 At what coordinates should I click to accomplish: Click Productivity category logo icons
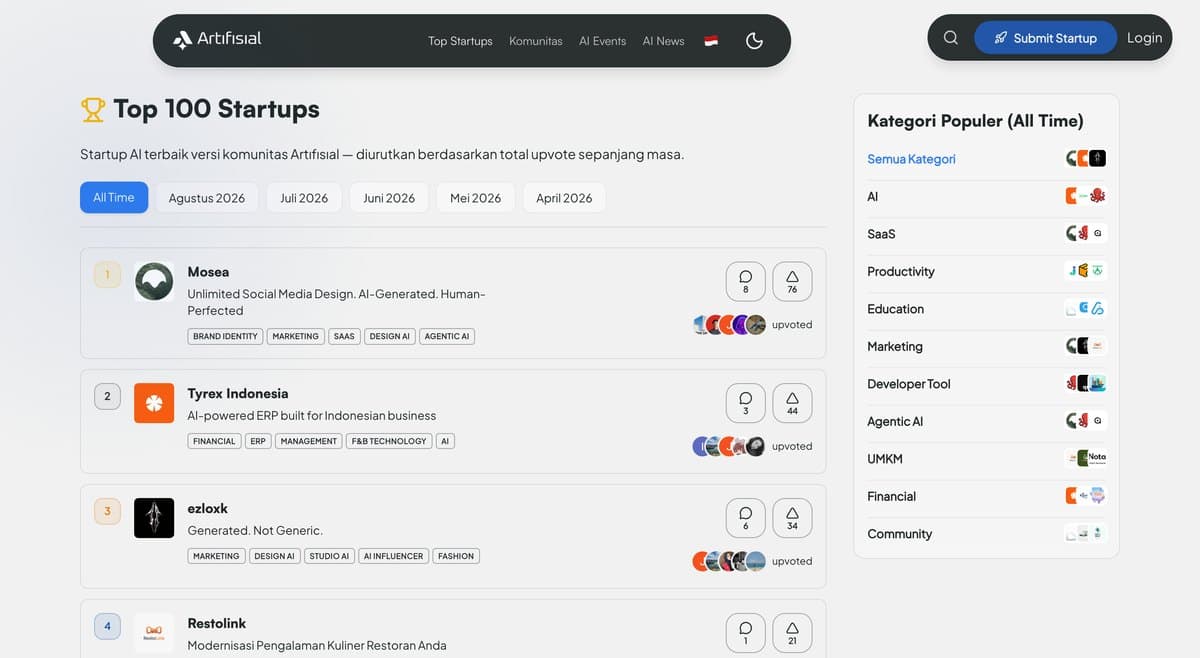pyautogui.click(x=1086, y=271)
